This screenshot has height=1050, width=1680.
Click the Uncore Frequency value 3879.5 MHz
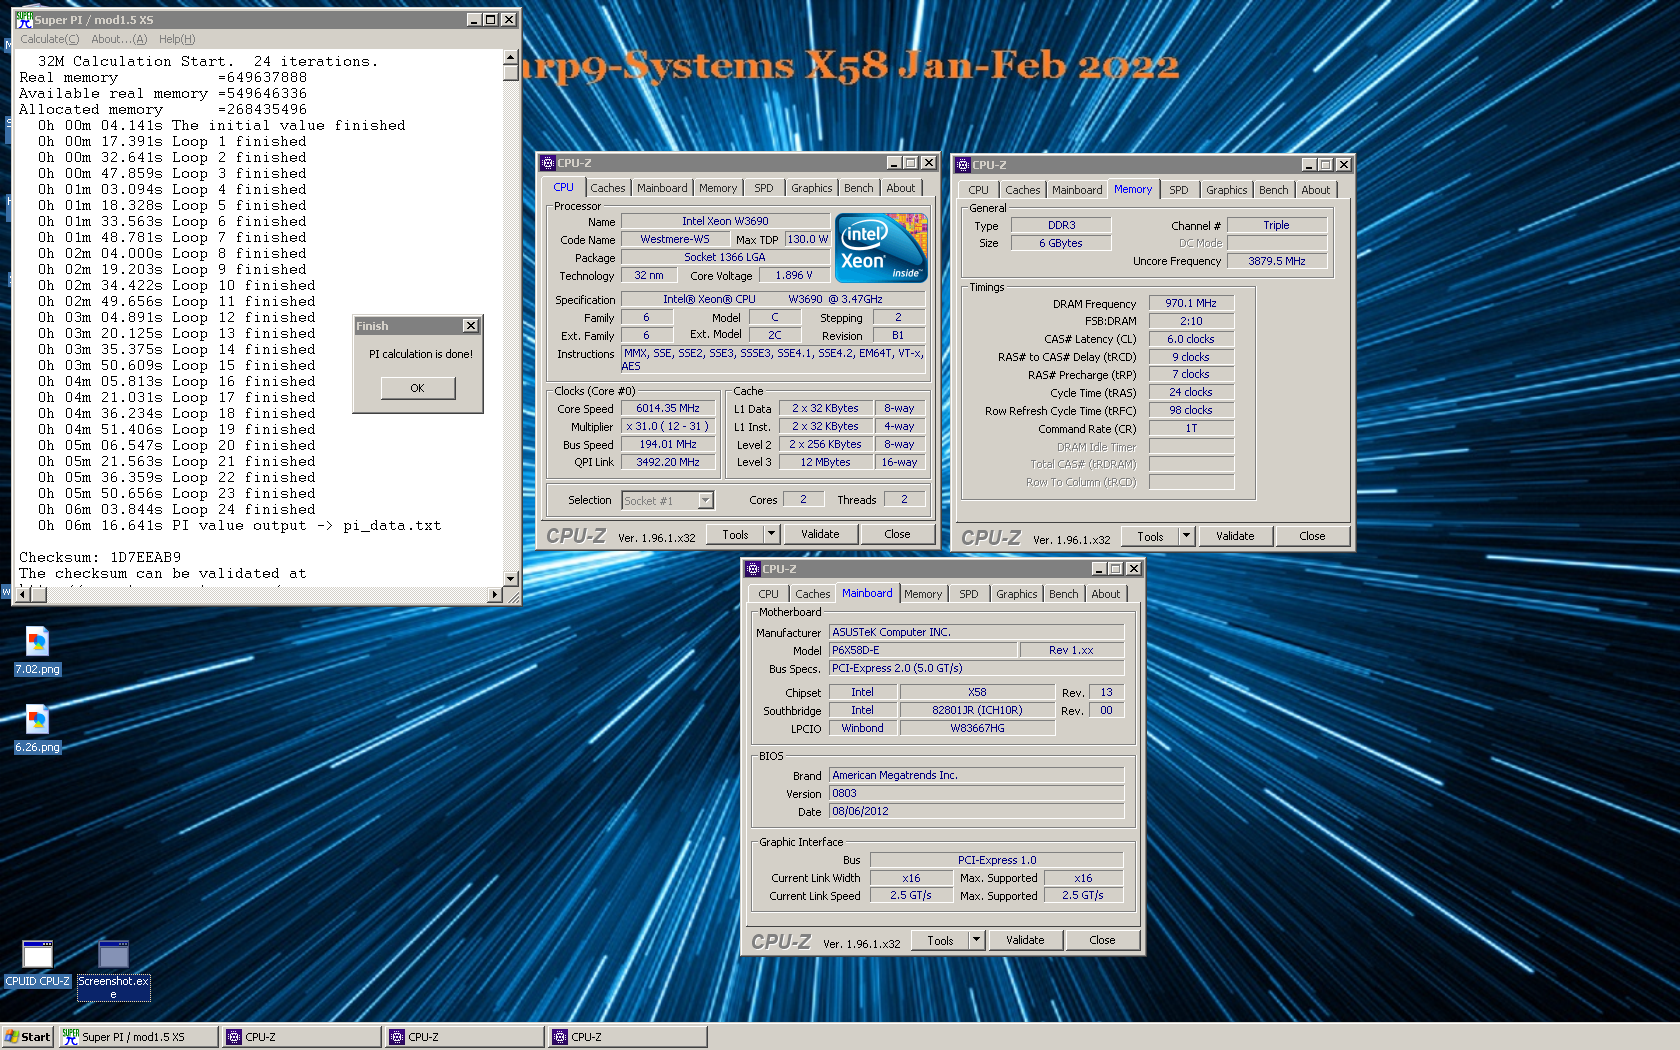coord(1277,261)
